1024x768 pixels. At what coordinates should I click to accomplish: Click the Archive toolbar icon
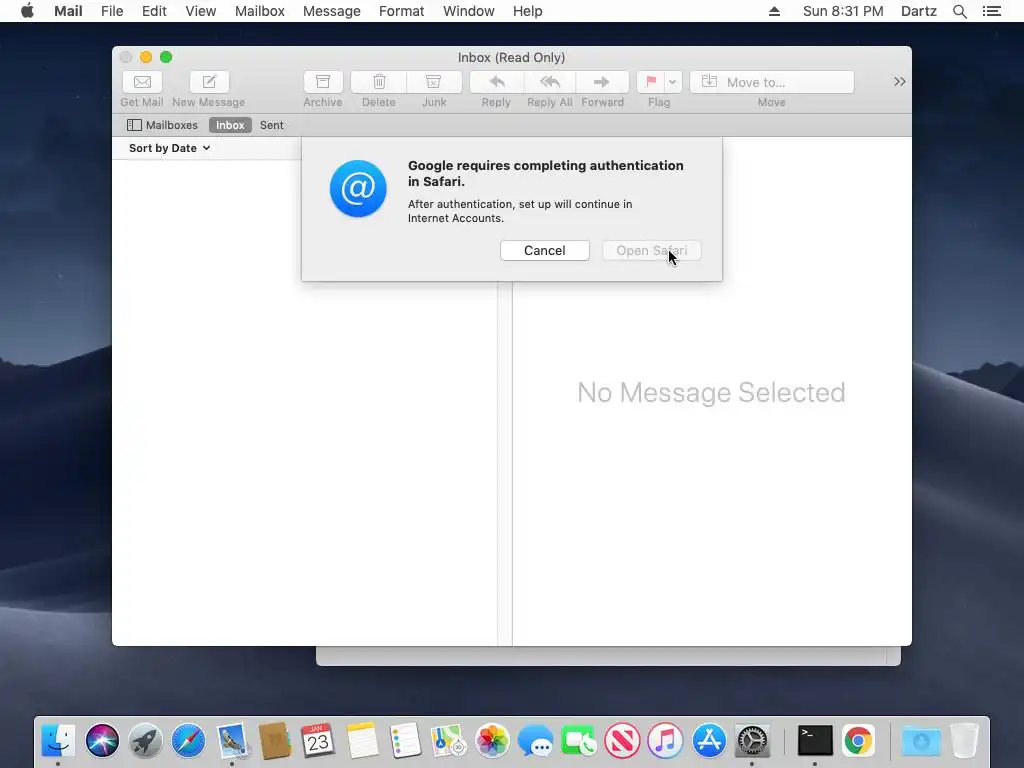[x=323, y=82]
